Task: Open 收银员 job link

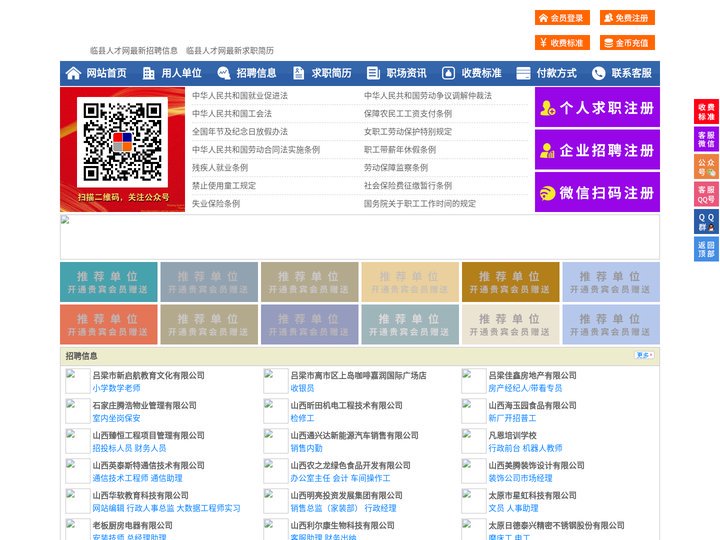Action: point(302,388)
